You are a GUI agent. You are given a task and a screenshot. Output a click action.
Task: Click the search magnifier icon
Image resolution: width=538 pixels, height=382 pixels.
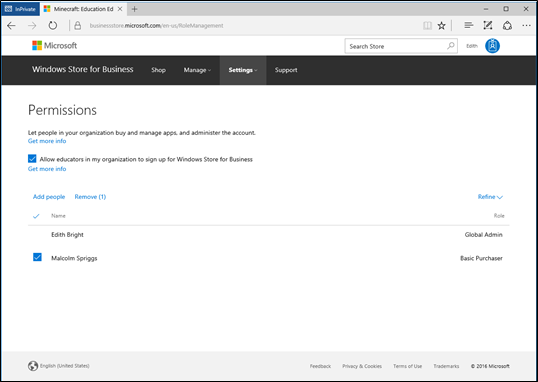pos(451,46)
